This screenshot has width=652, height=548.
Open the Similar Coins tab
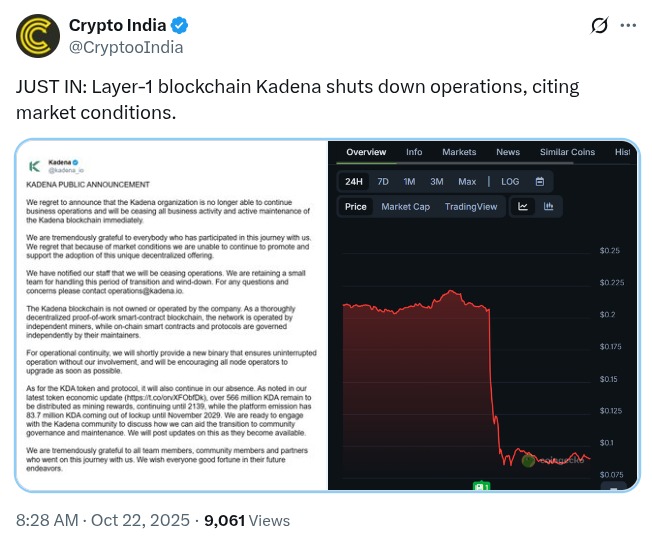[x=567, y=152]
